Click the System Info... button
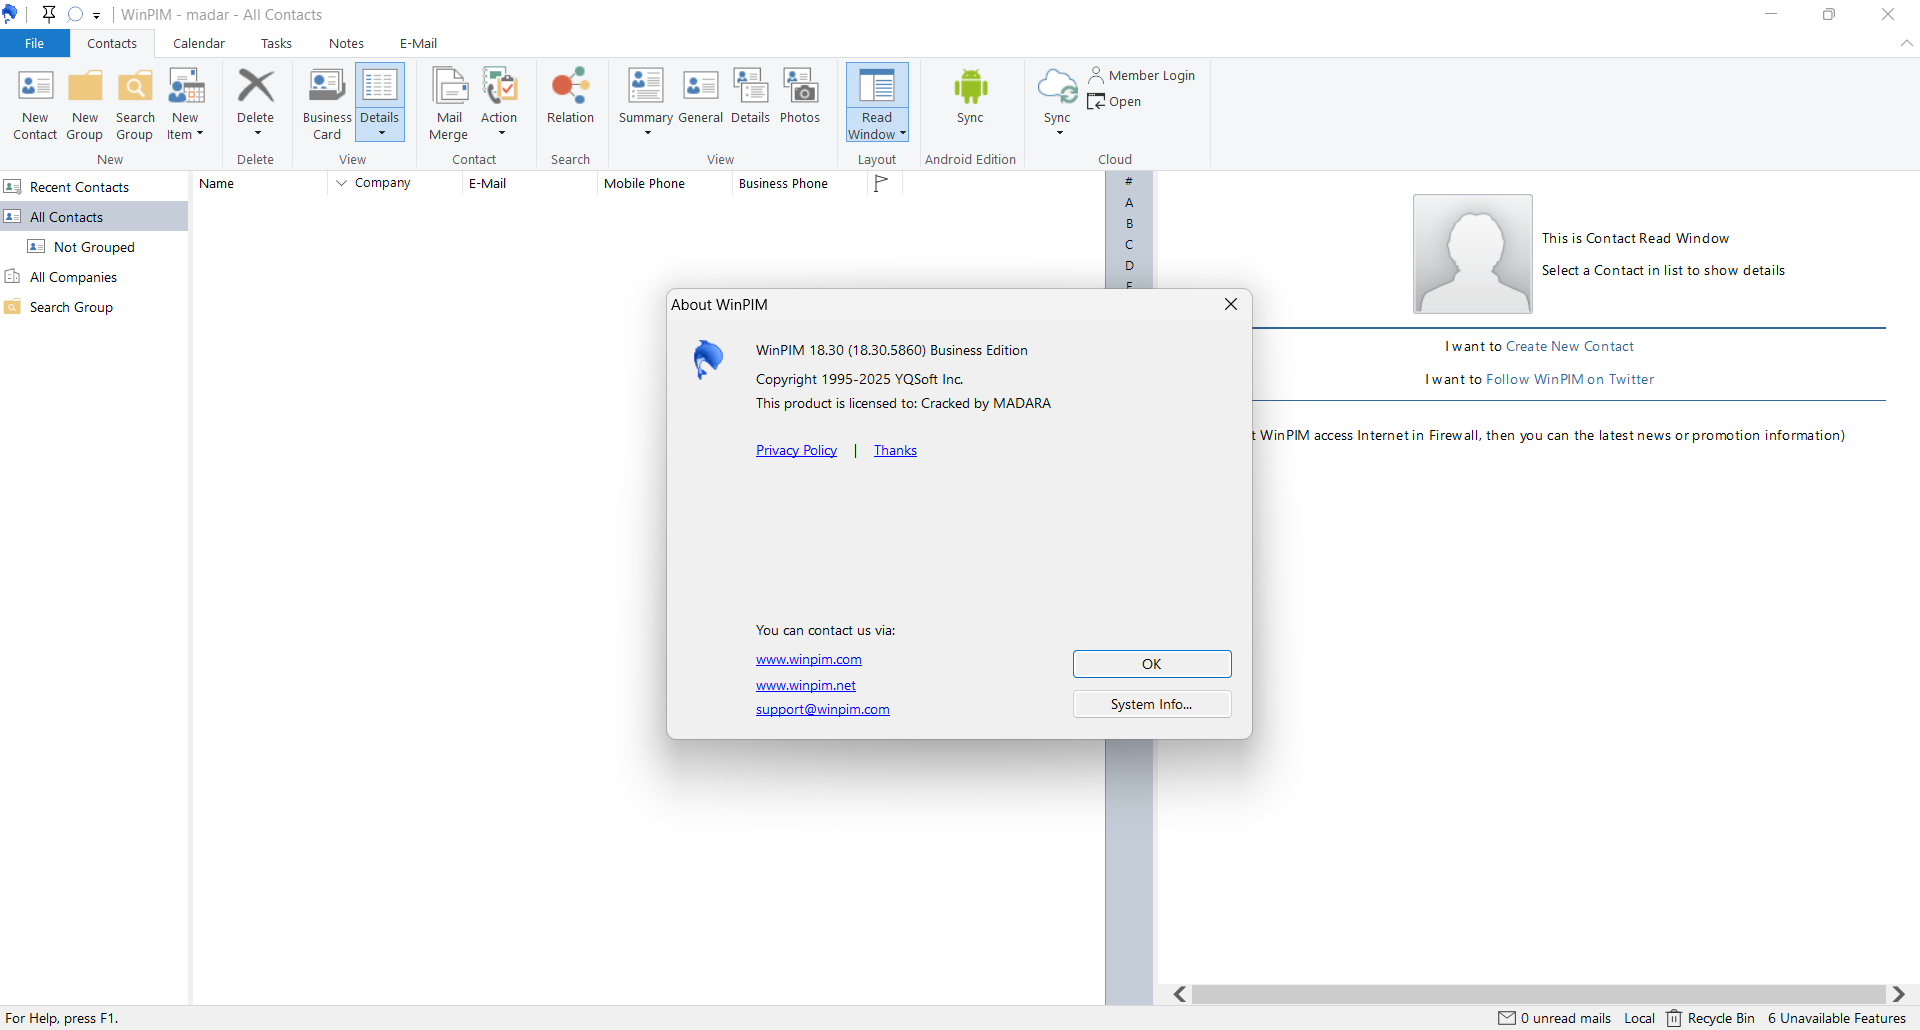 [x=1152, y=704]
